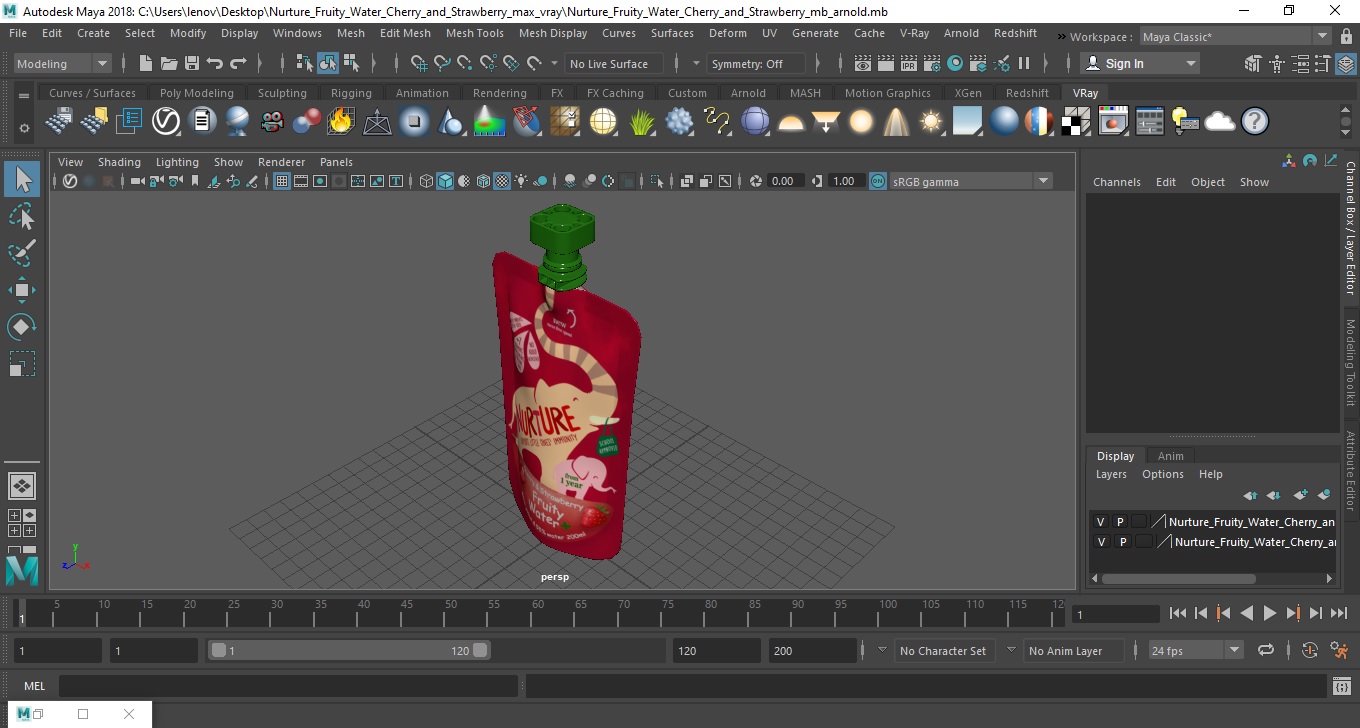Go to the start of the playback range
This screenshot has width=1360, height=728.
1177,613
